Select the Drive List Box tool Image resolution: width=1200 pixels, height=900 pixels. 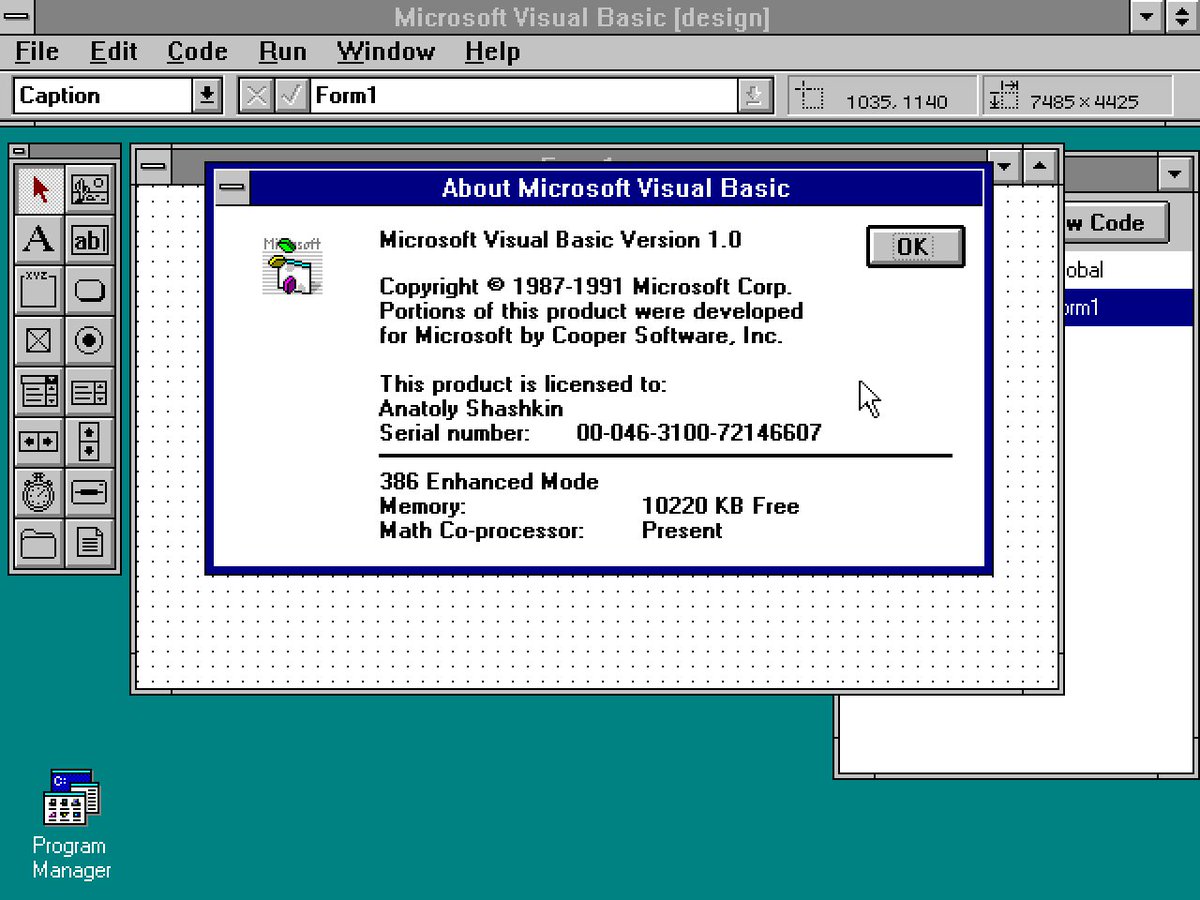90,492
